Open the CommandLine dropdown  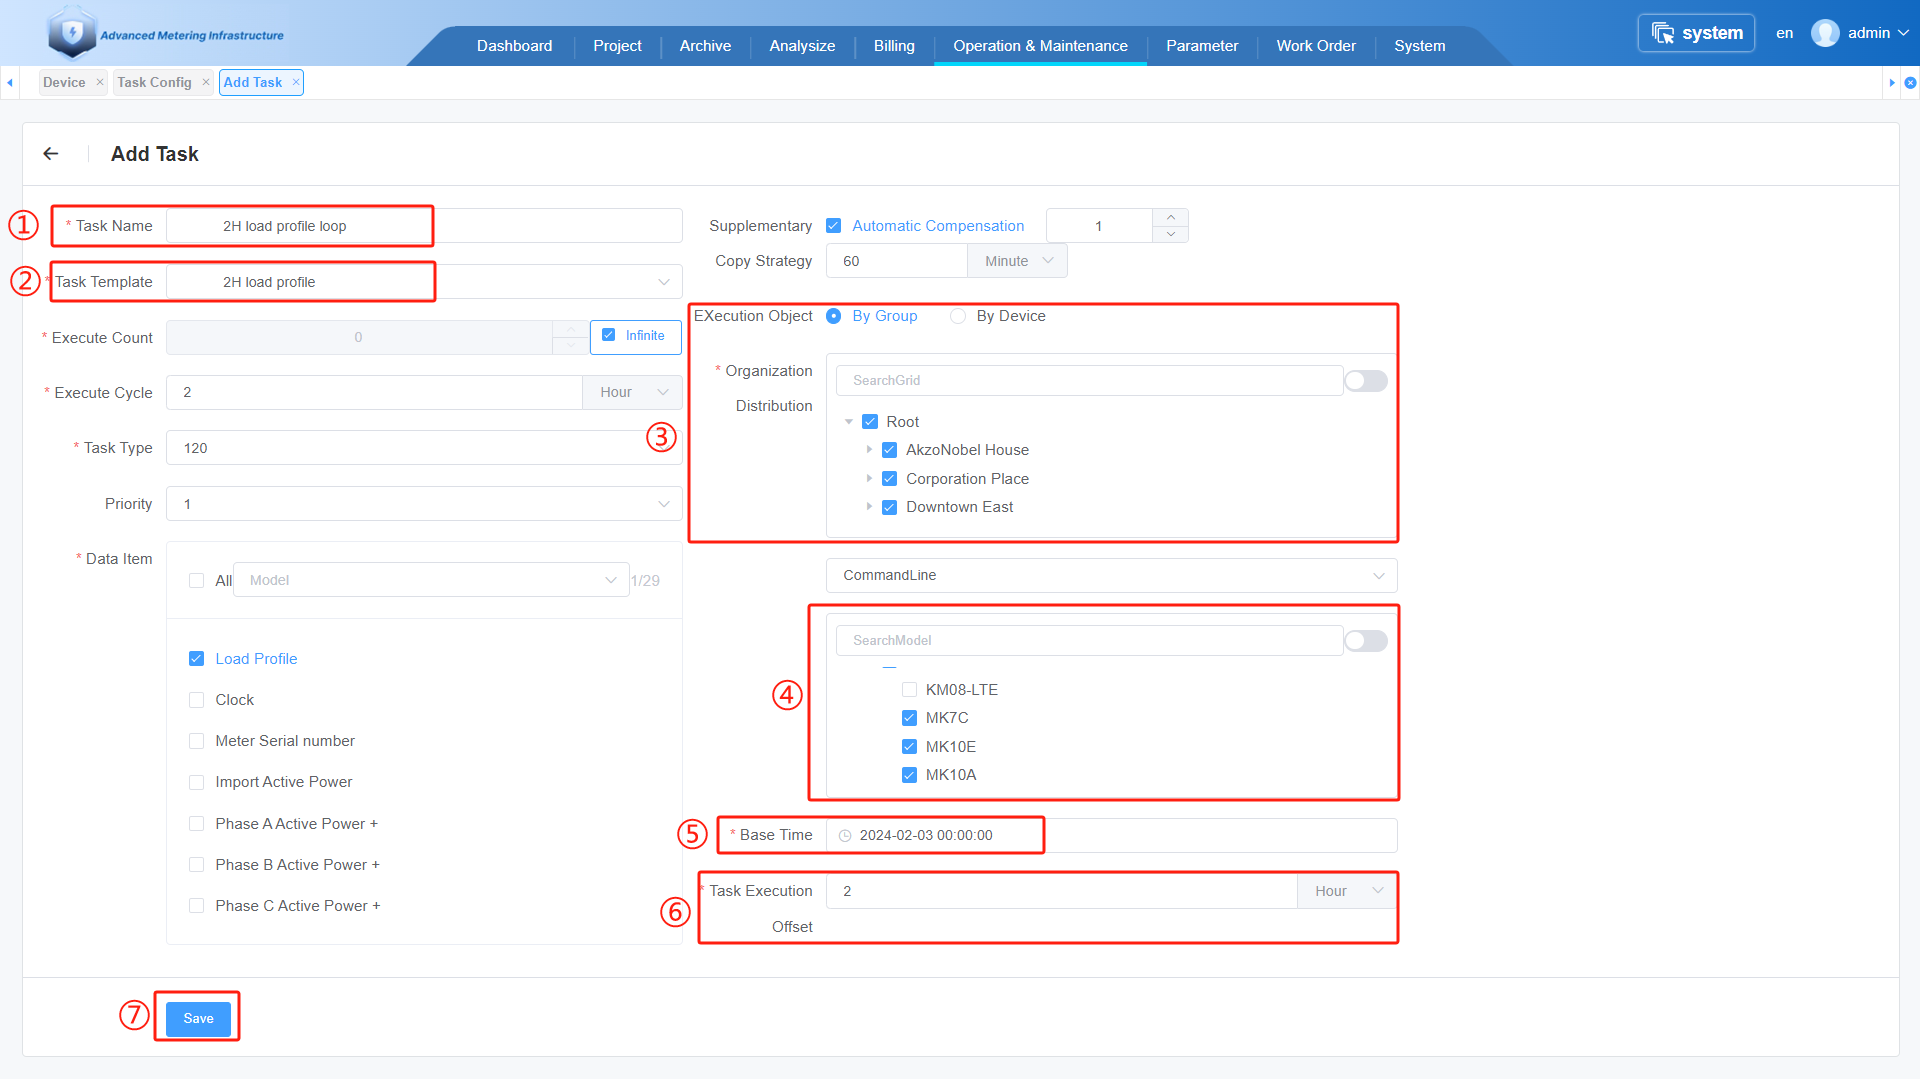[x=1111, y=575]
